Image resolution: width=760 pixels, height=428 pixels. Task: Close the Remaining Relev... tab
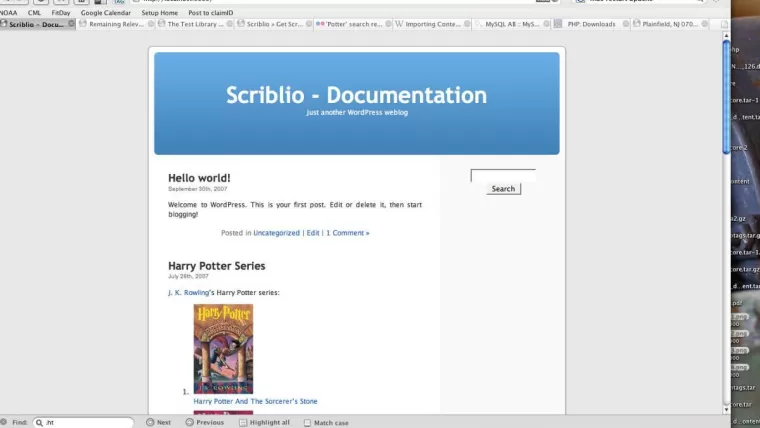point(151,24)
